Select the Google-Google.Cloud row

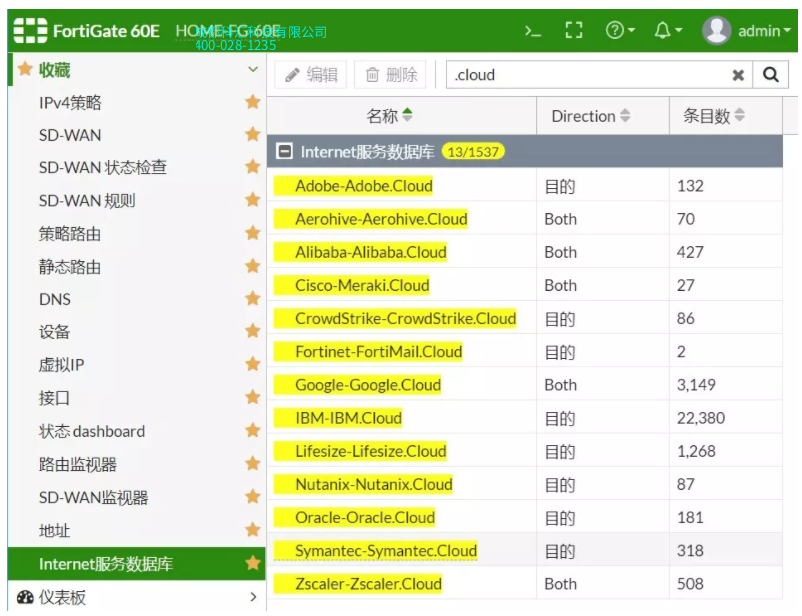(368, 385)
